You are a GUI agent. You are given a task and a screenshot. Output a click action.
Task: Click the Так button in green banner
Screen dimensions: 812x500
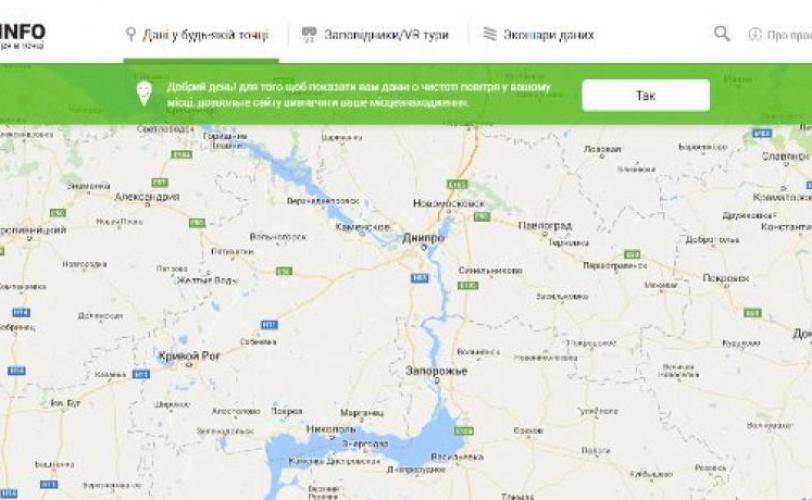click(646, 95)
